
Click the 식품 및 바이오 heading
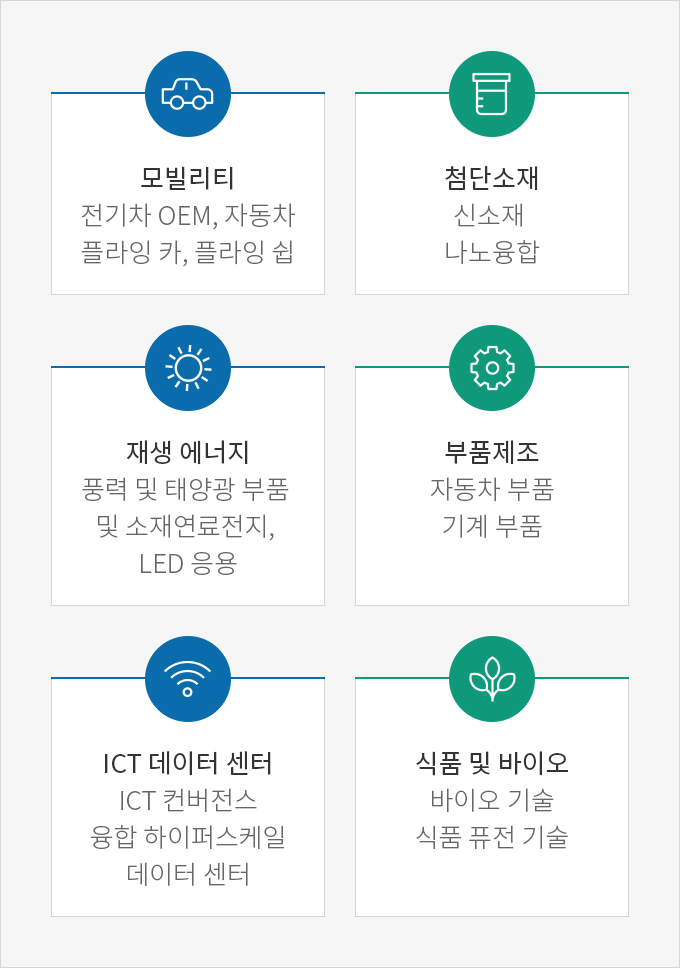coord(492,763)
